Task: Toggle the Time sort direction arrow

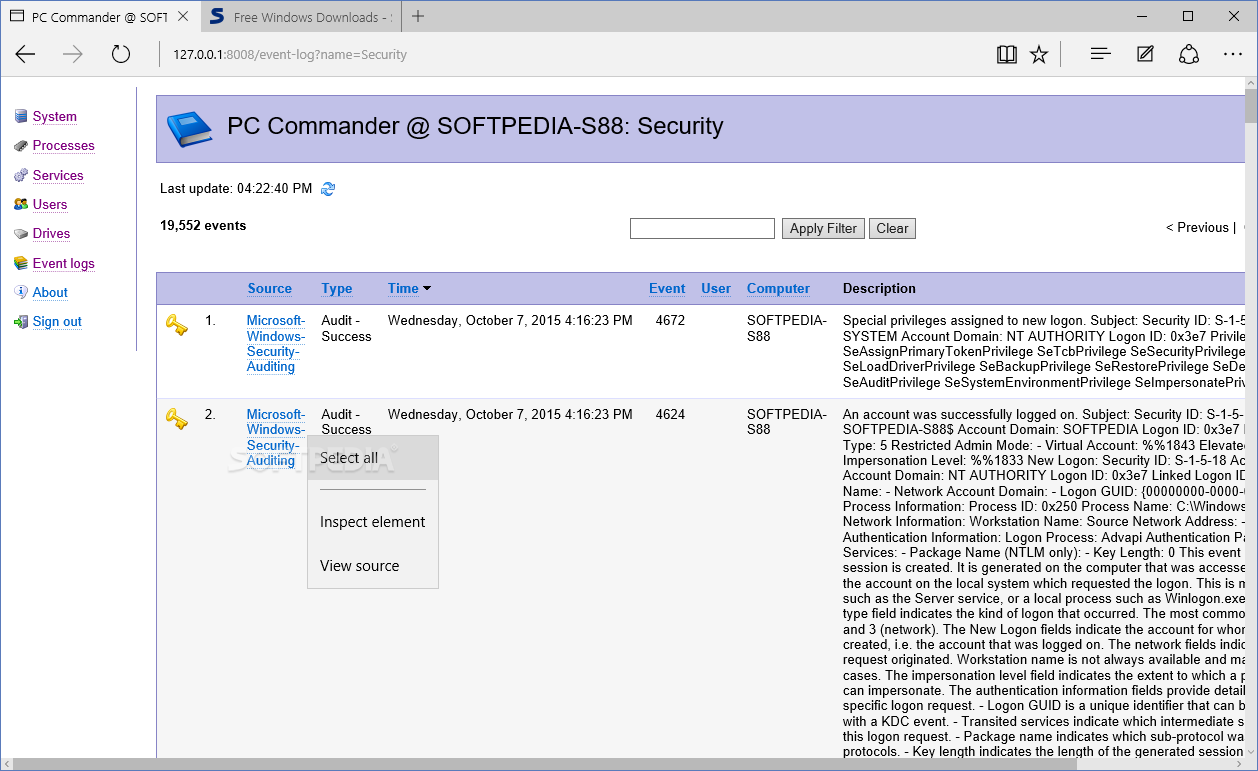Action: [427, 289]
